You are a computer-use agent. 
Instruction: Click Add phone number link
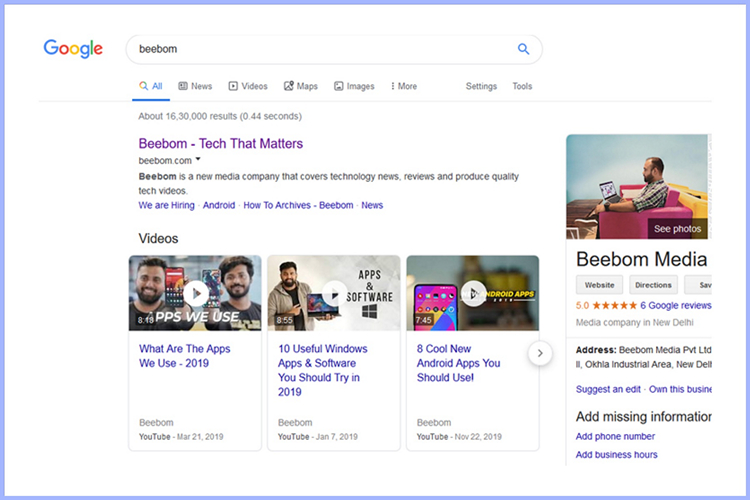tap(615, 436)
